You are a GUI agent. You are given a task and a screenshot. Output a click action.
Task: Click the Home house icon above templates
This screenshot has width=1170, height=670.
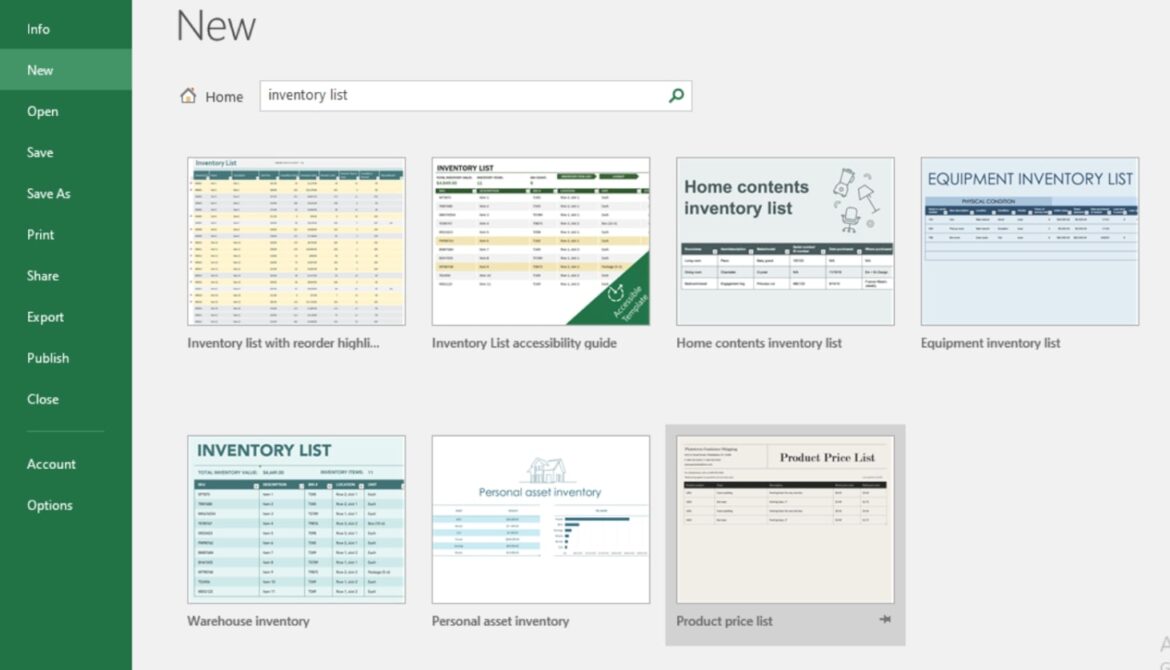point(188,95)
